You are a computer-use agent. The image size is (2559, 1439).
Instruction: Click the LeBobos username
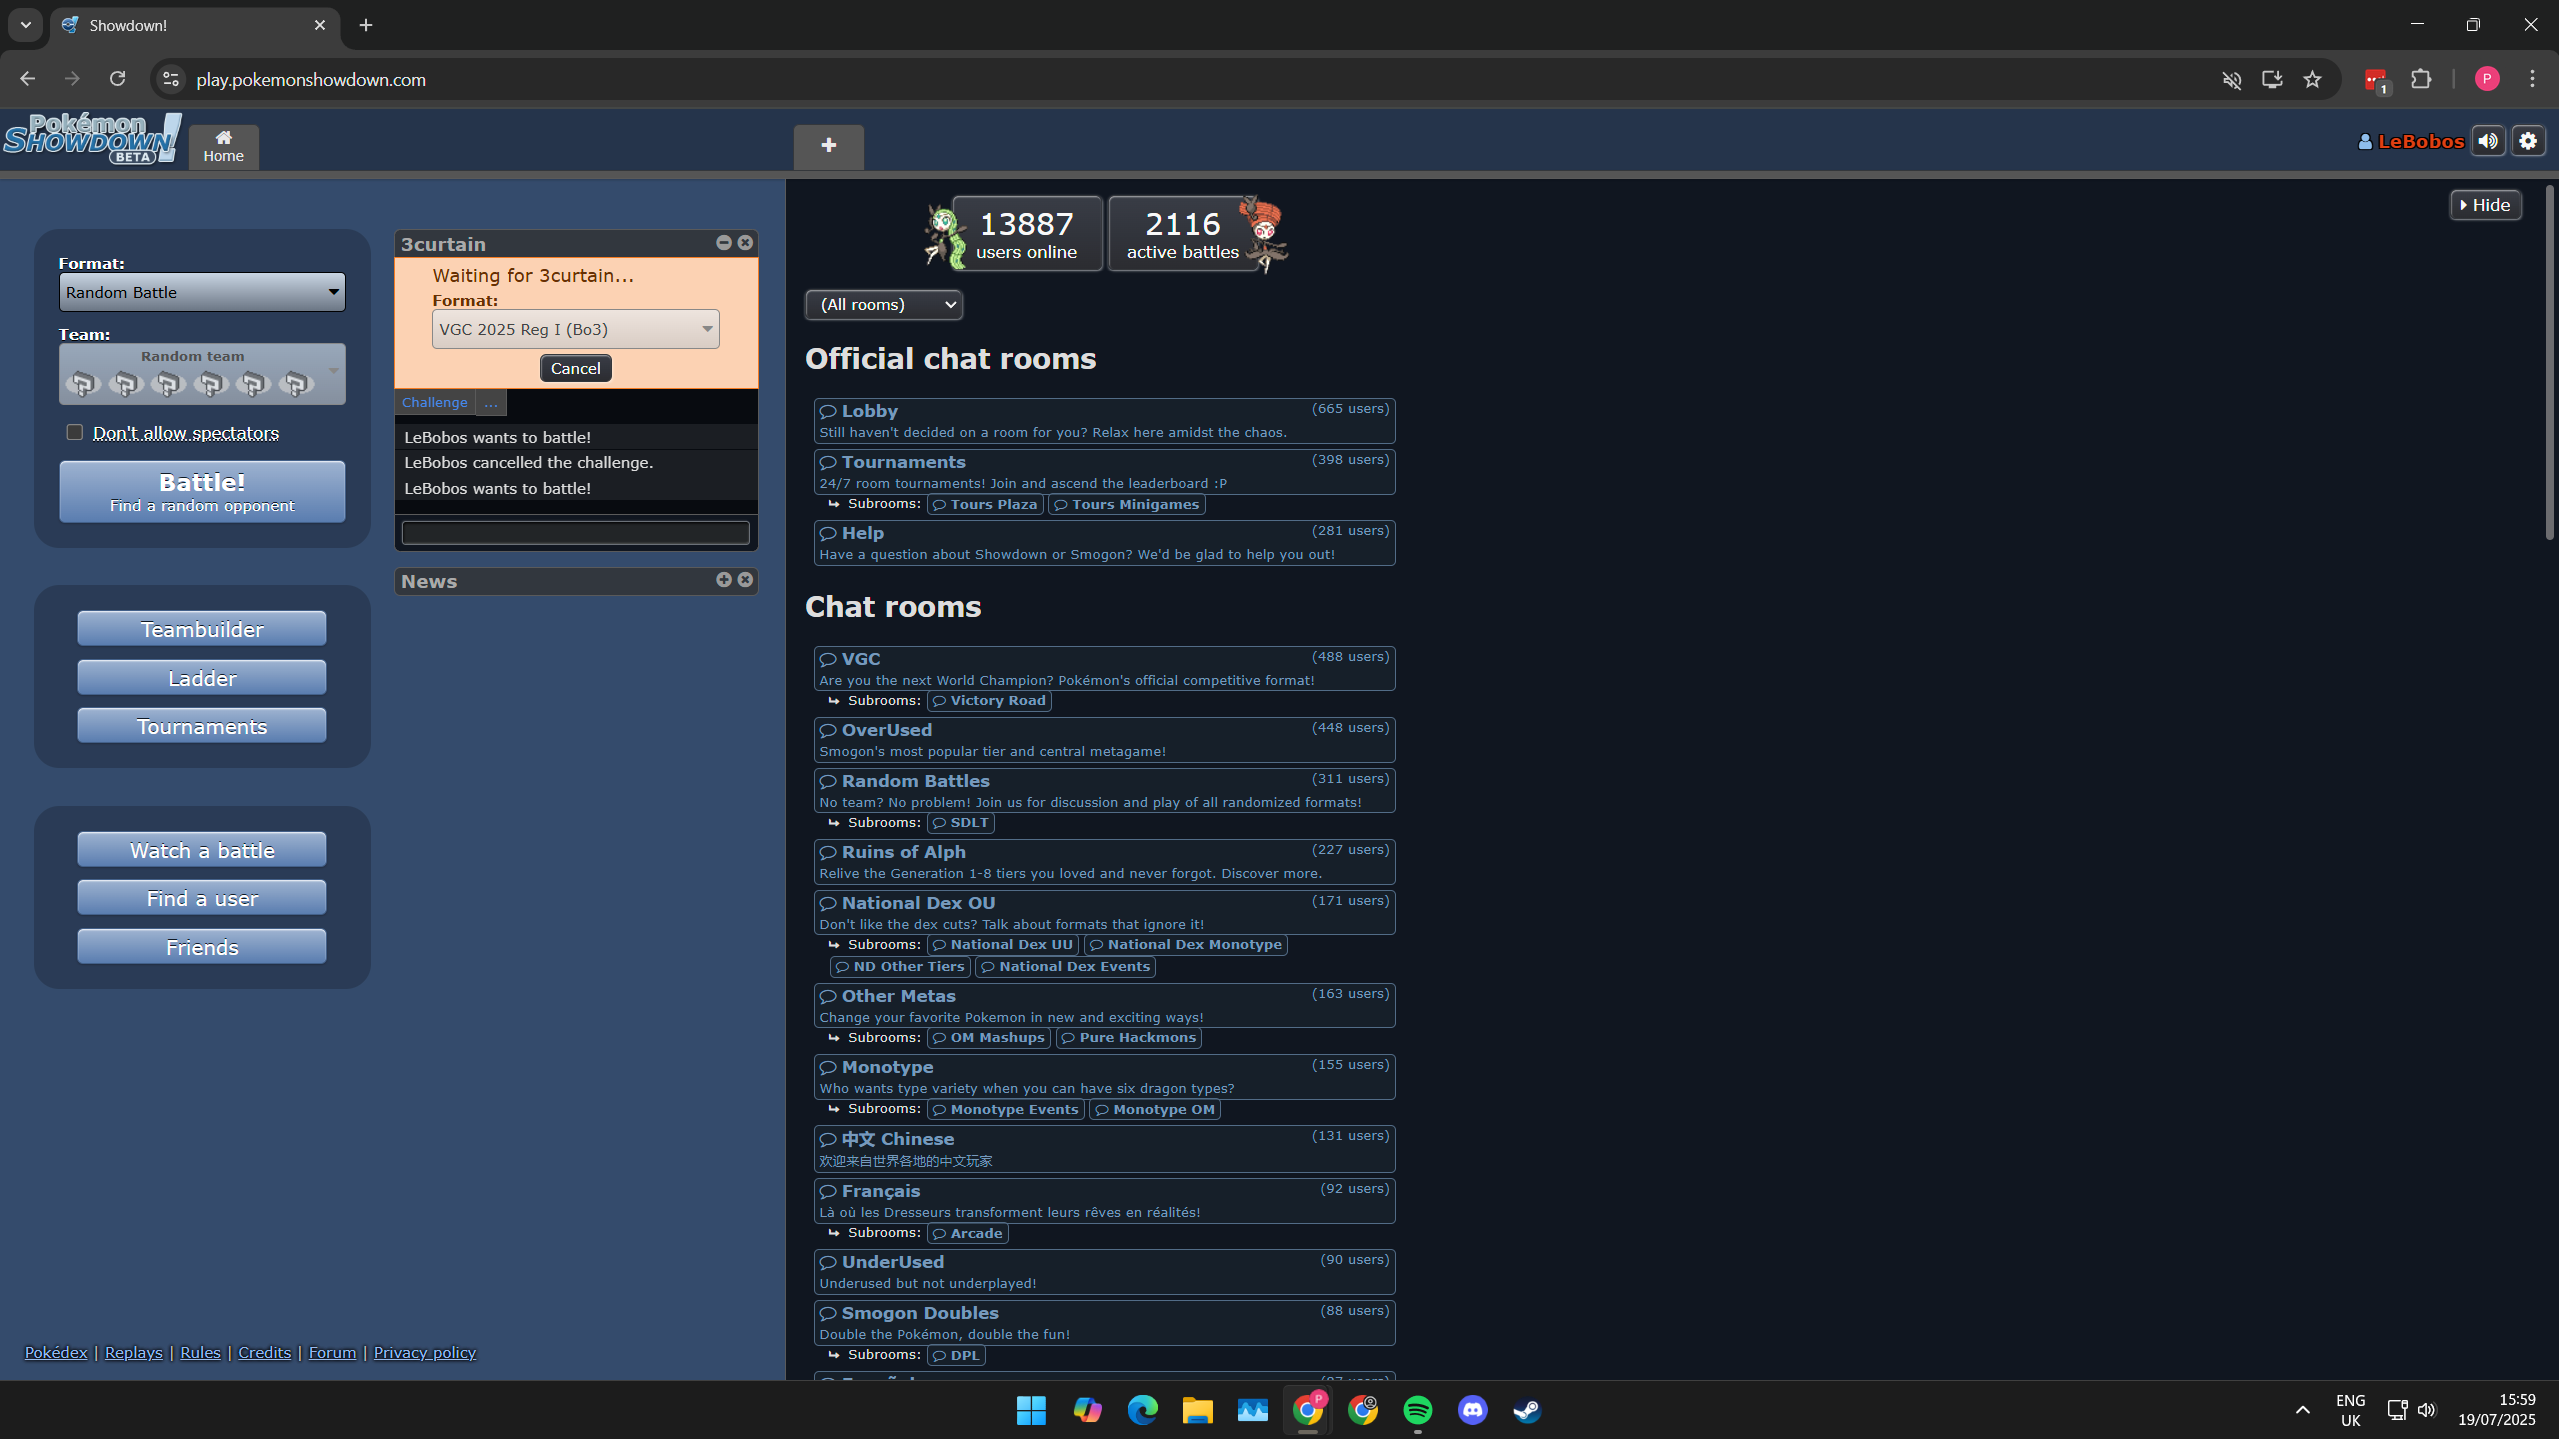[x=2420, y=141]
